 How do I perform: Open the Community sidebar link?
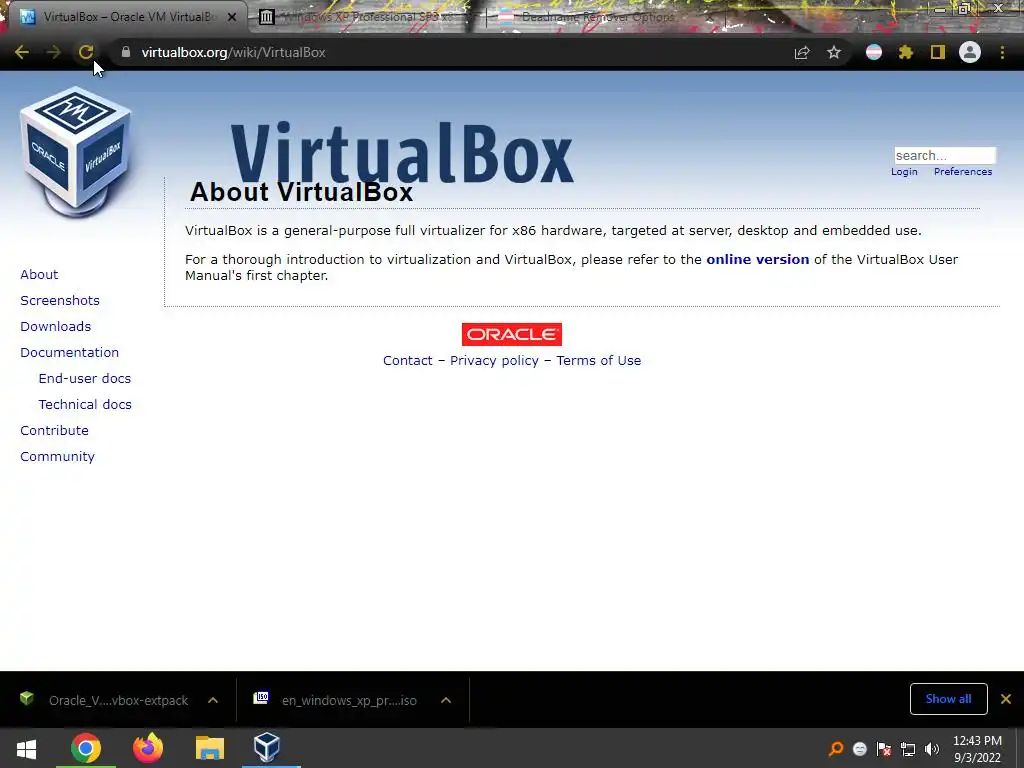click(57, 456)
